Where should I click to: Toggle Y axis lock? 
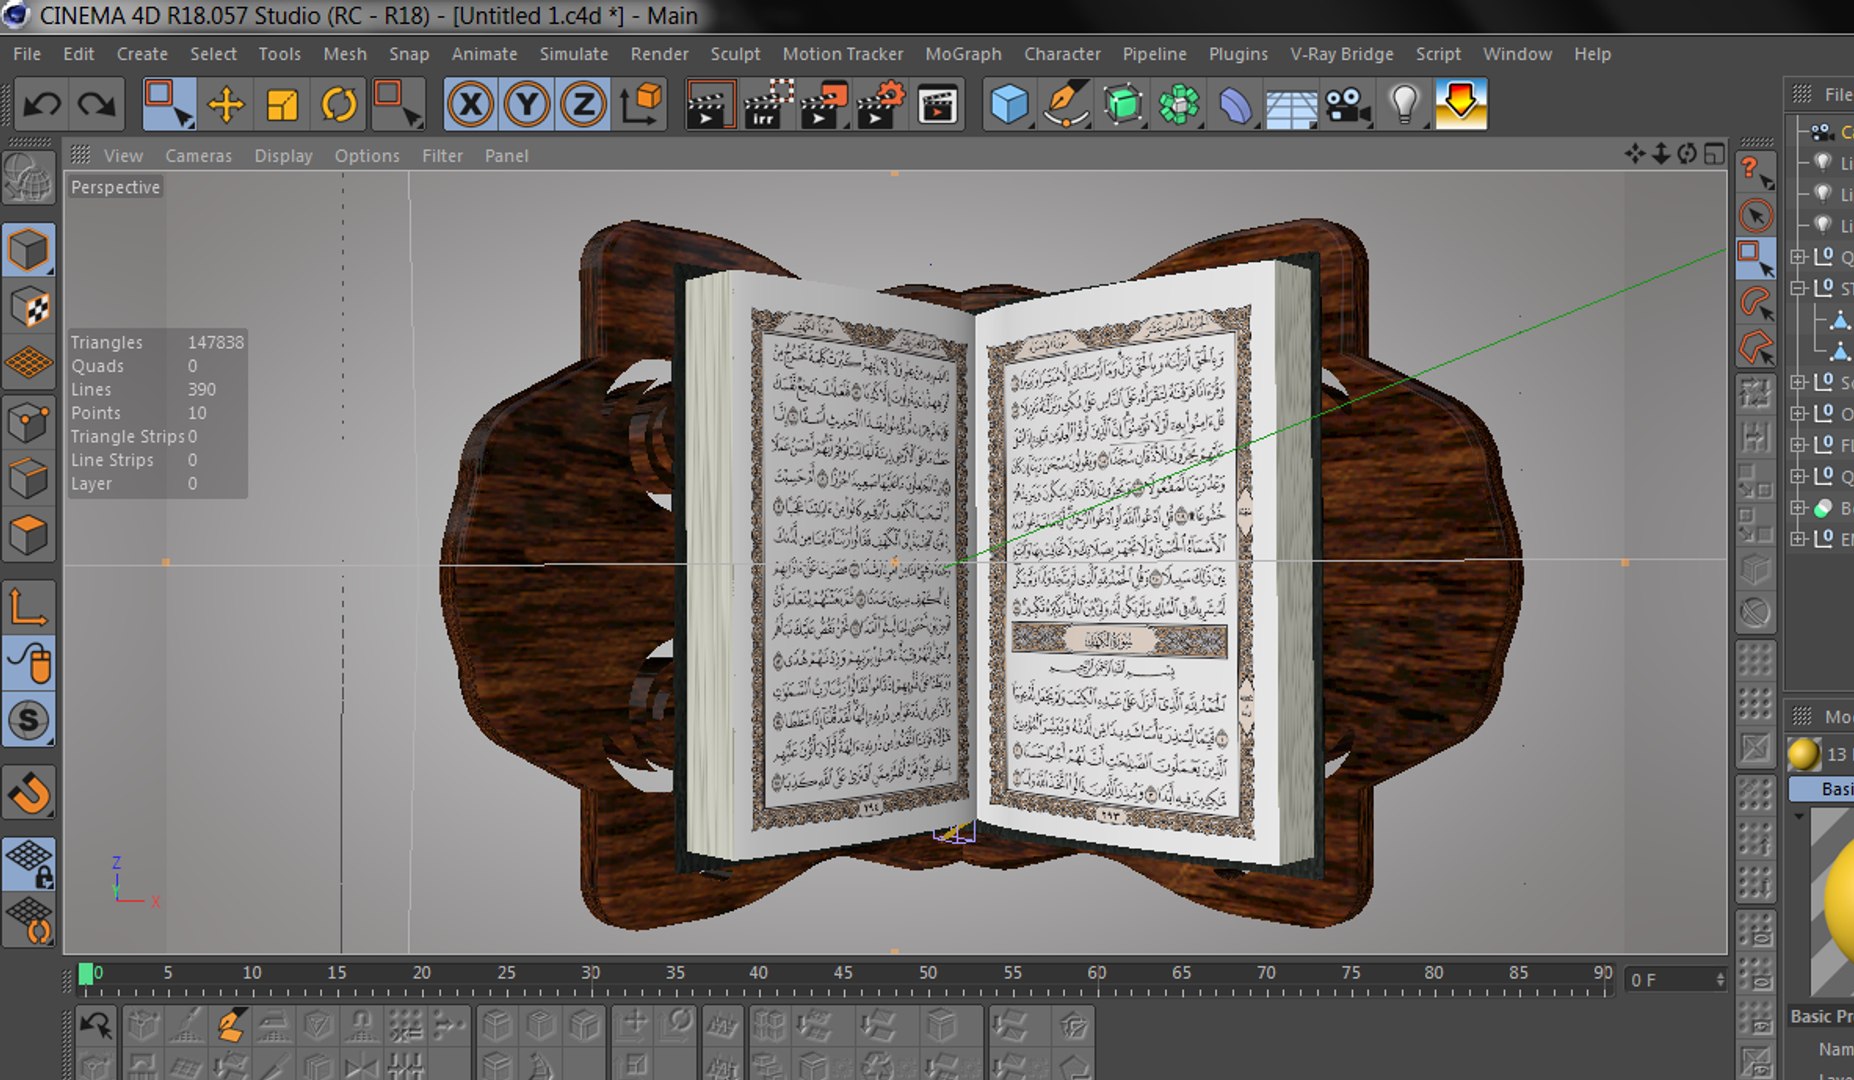[527, 104]
